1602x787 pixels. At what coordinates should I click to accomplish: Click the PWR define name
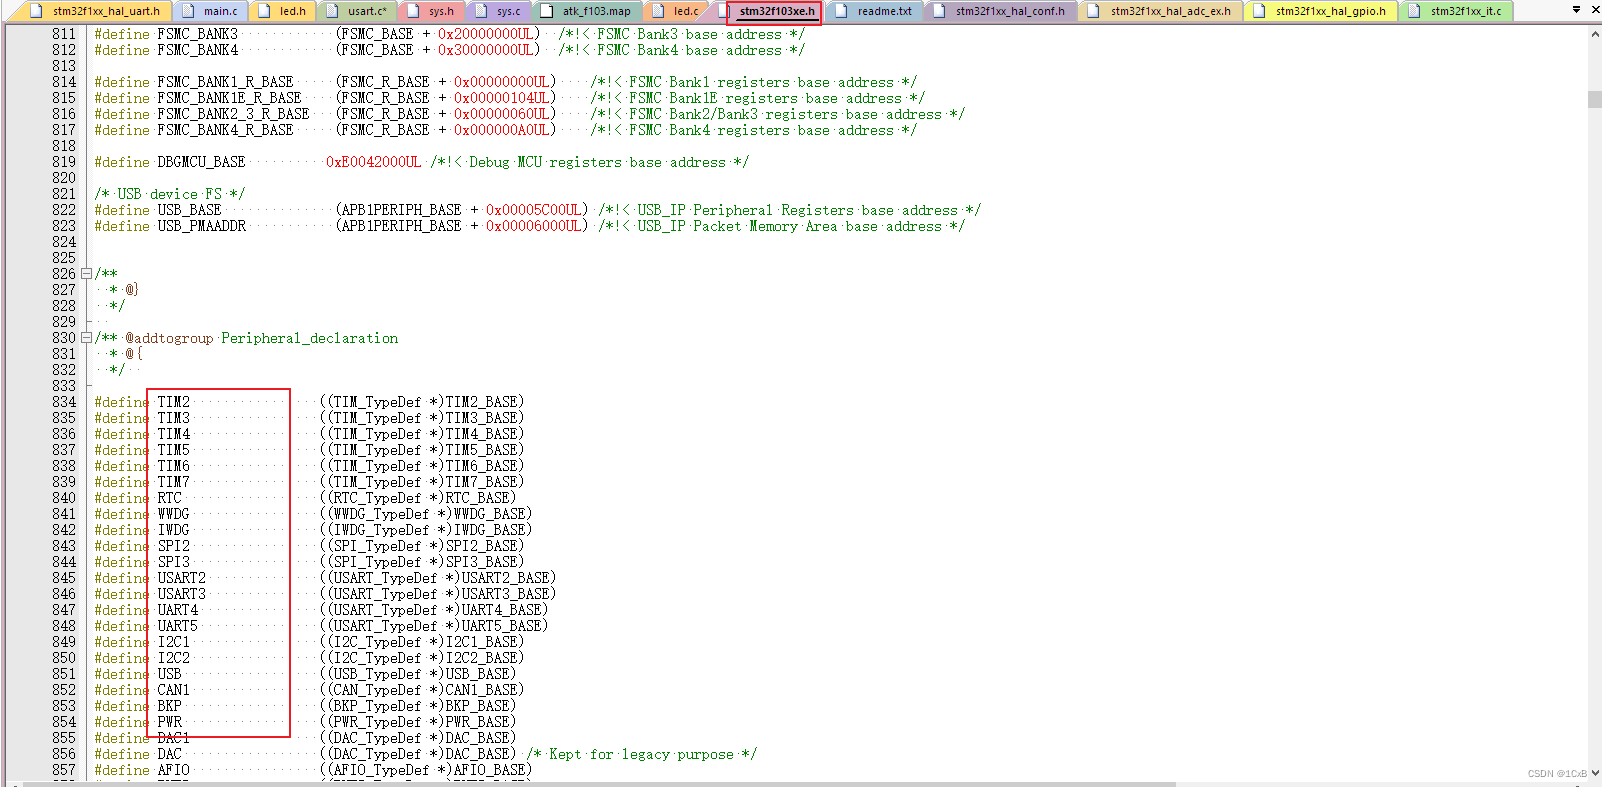coord(169,722)
